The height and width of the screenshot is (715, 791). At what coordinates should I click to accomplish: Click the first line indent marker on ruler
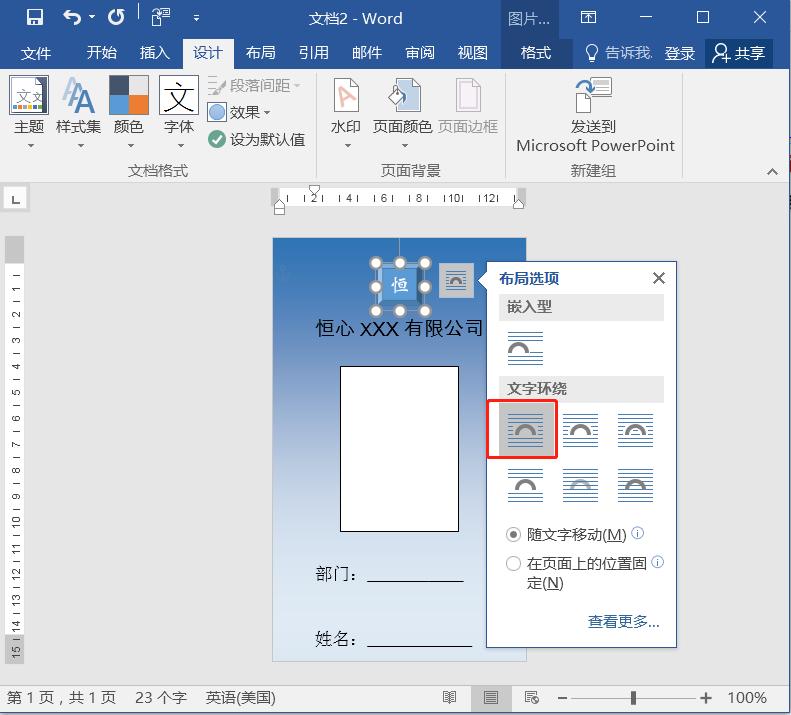pyautogui.click(x=314, y=191)
